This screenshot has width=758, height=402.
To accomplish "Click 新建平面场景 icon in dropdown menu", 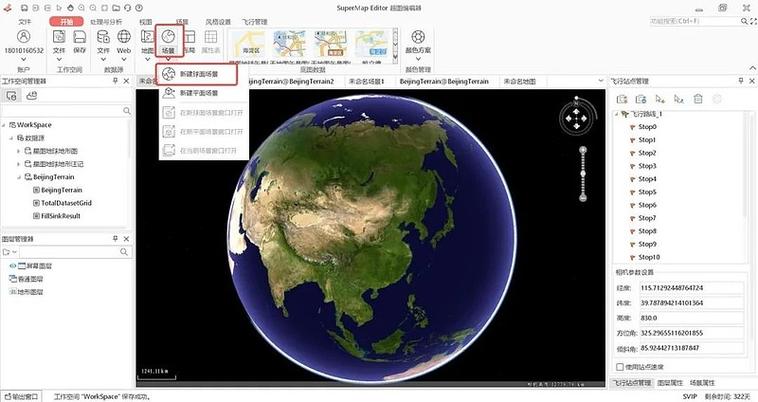I will [x=168, y=93].
